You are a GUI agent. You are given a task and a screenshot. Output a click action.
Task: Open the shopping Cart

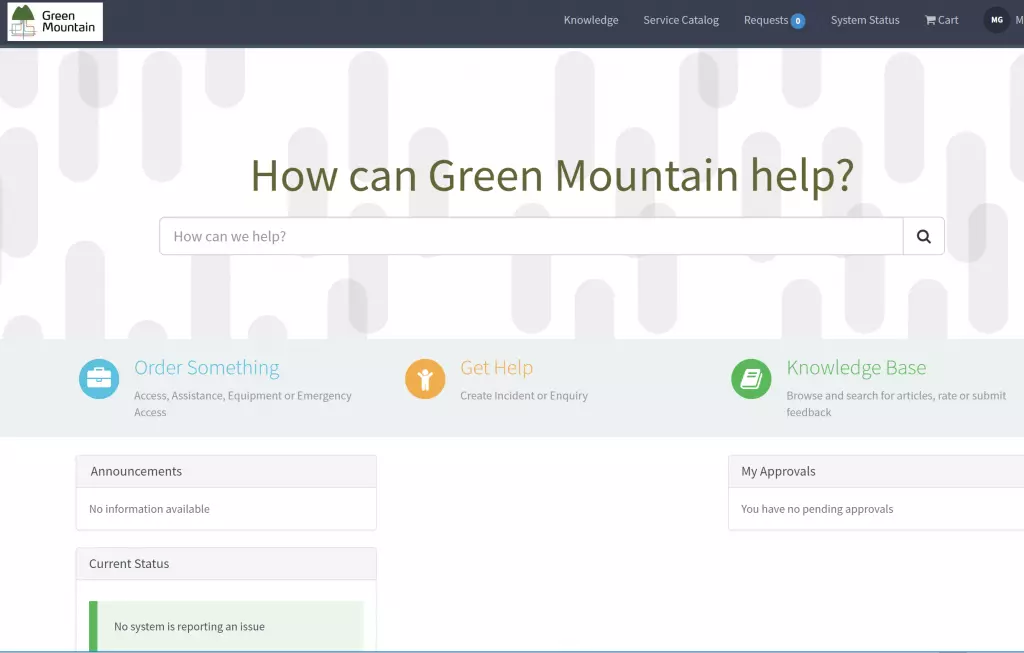[941, 20]
